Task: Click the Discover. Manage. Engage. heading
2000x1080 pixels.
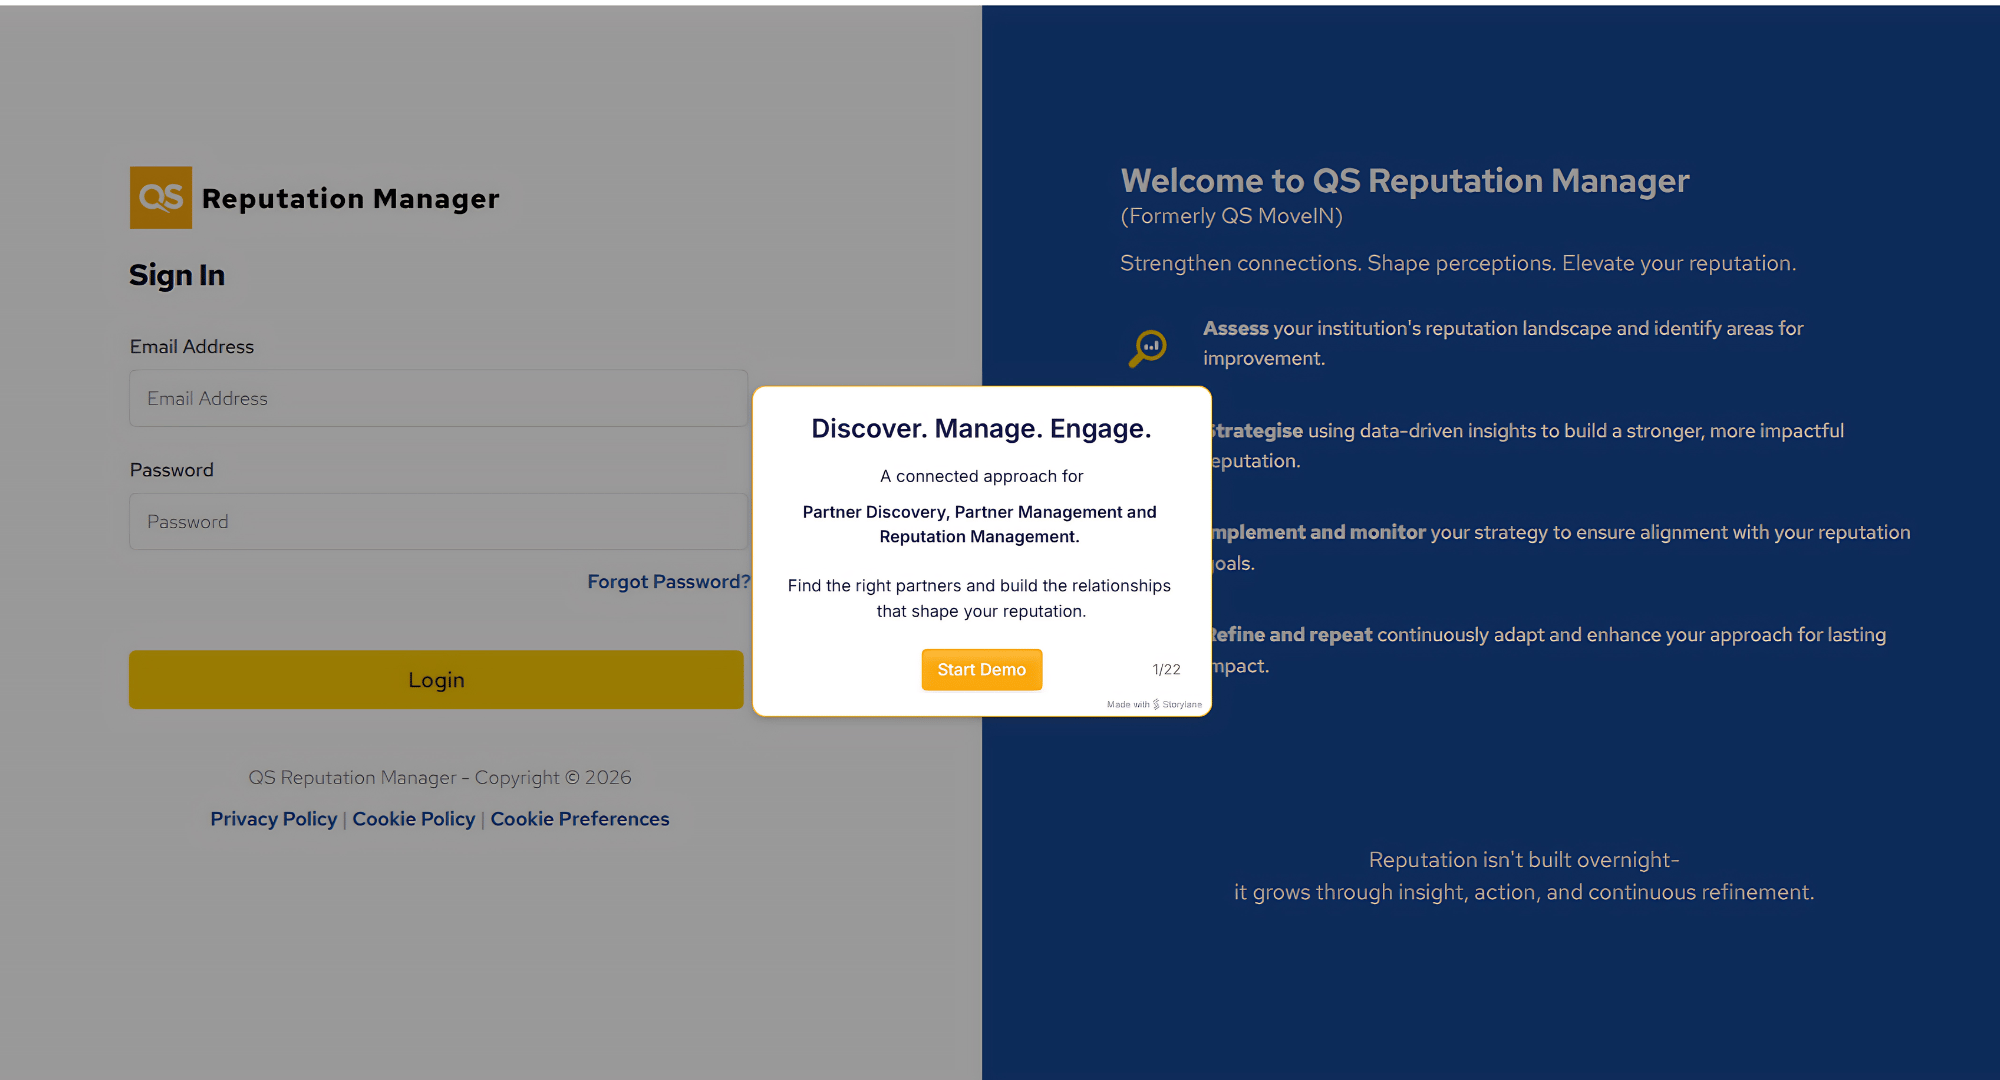Action: 981,428
